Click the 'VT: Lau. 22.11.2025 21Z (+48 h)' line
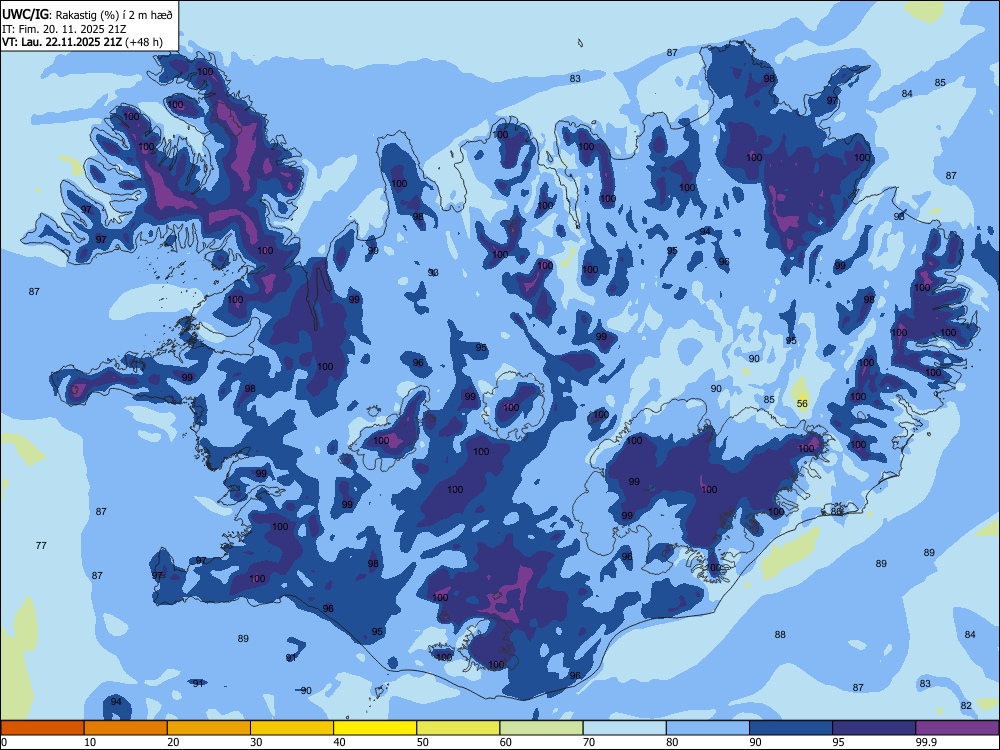Image resolution: width=1000 pixels, height=750 pixels. pos(82,42)
